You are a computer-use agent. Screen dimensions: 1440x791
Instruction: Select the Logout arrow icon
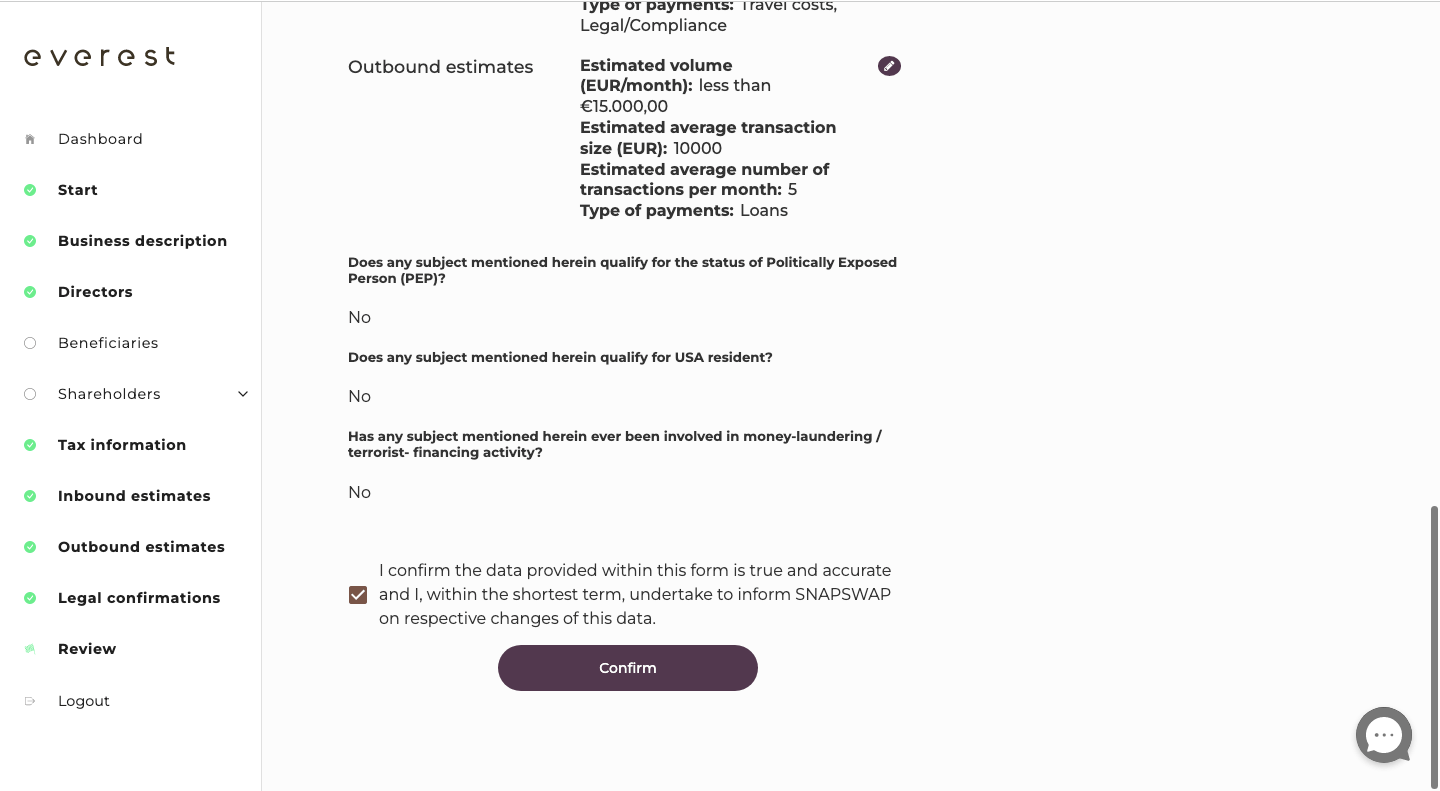[x=30, y=700]
